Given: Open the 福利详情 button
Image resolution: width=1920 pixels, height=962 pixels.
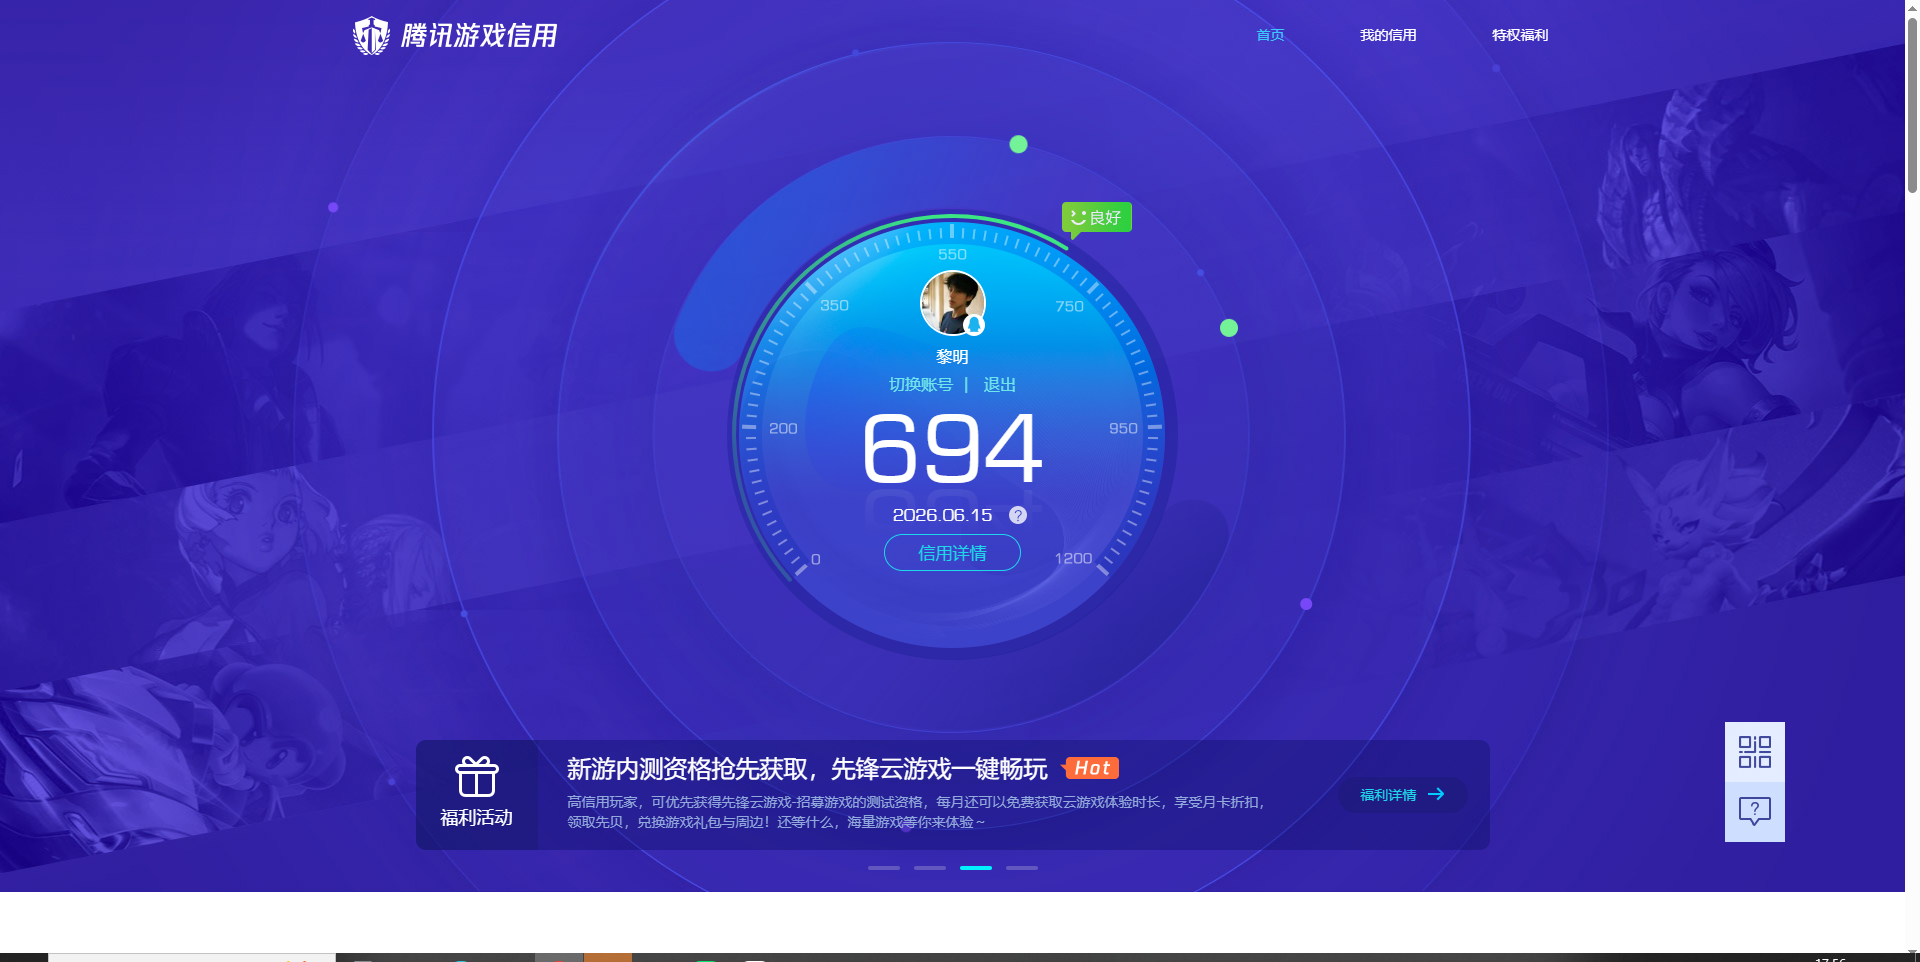Looking at the screenshot, I should (x=1403, y=795).
